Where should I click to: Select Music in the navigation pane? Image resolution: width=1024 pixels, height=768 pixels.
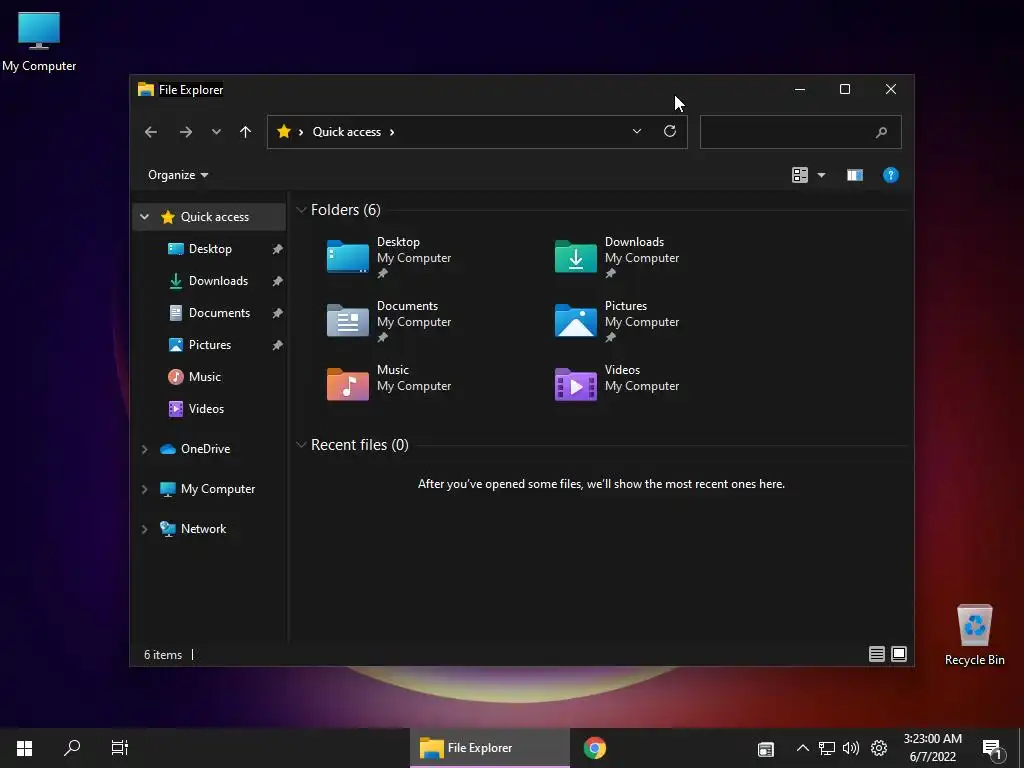pyautogui.click(x=204, y=377)
